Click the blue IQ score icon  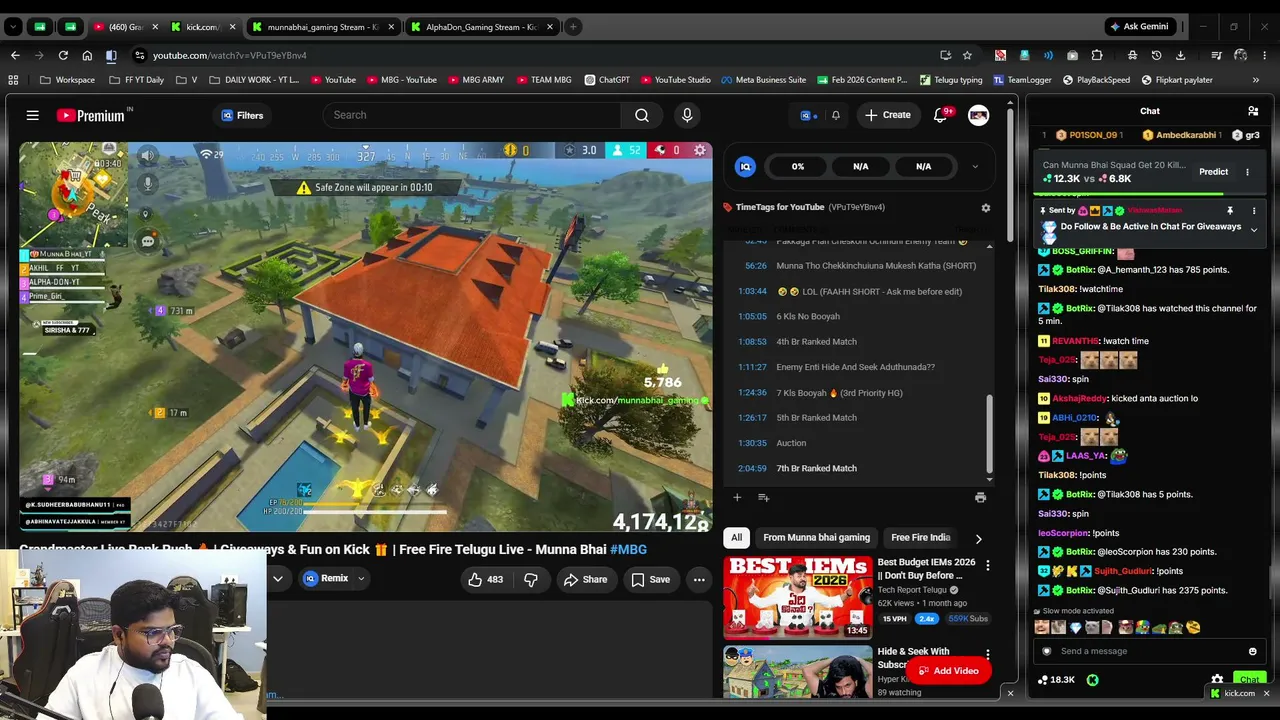[x=745, y=166]
